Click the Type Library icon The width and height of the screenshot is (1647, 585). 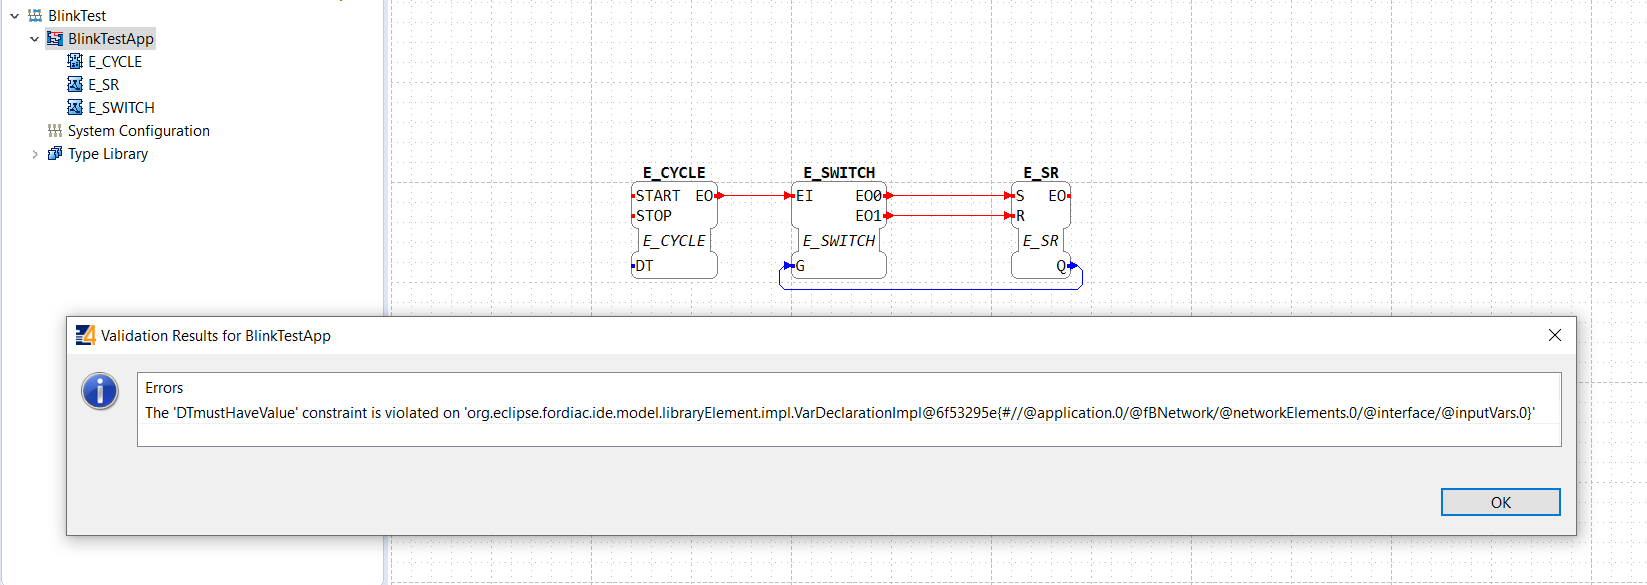click(x=55, y=154)
